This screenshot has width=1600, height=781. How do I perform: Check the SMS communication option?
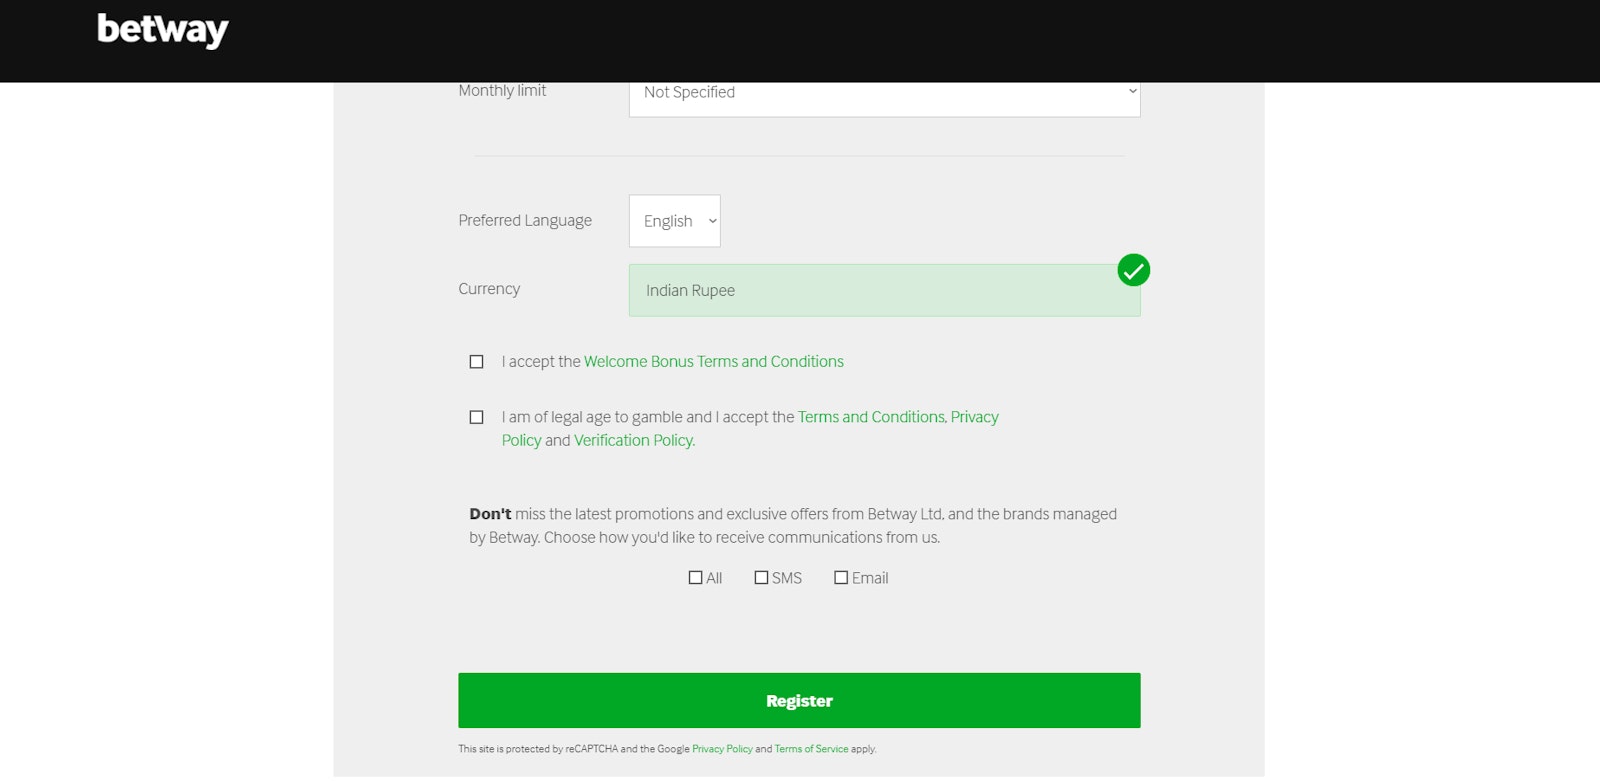(762, 578)
